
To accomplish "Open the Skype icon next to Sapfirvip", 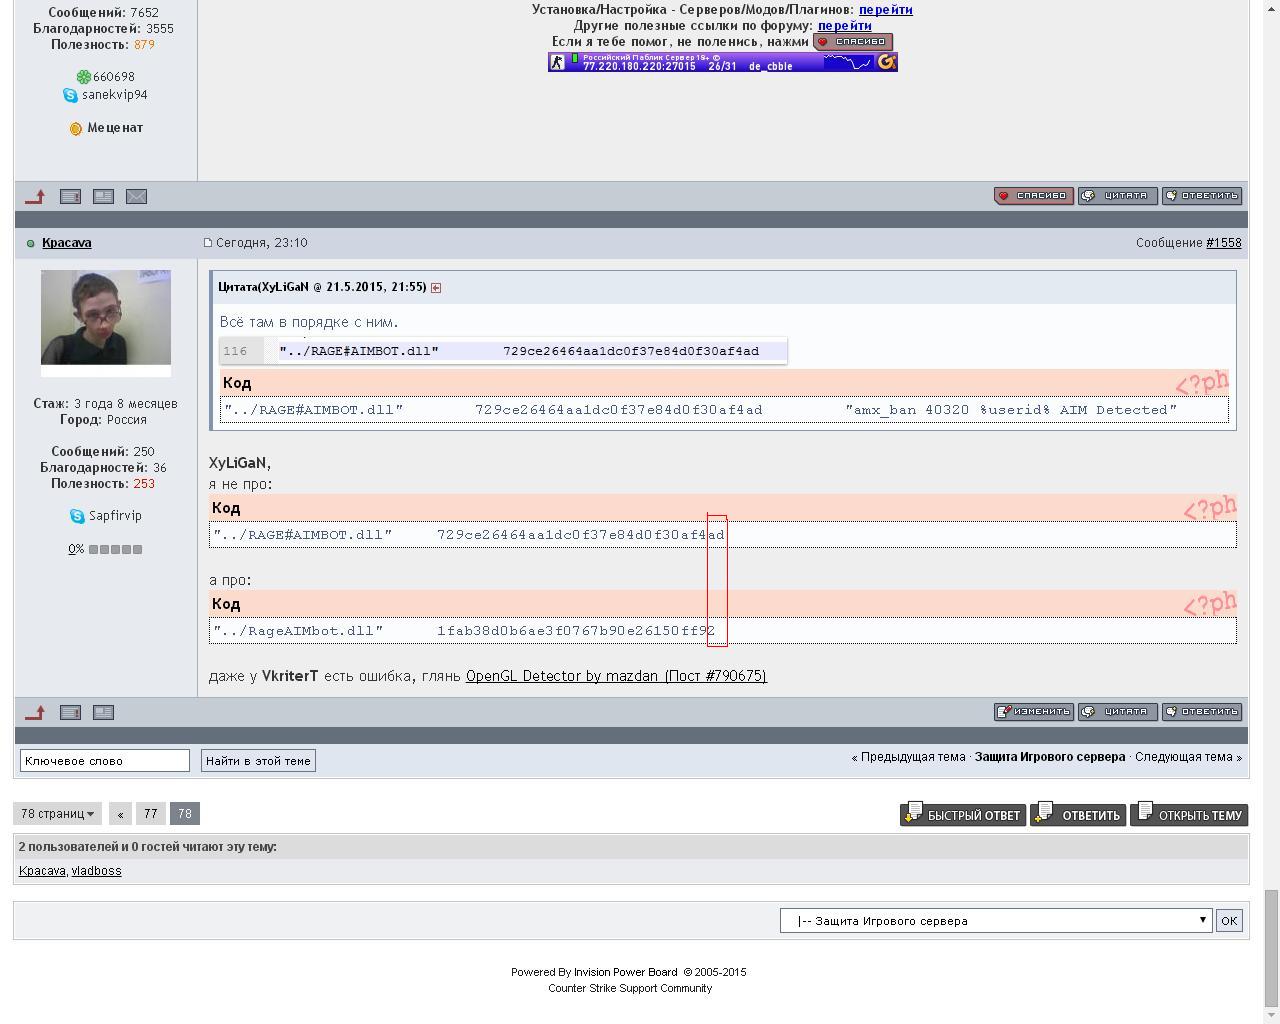I will click(77, 516).
